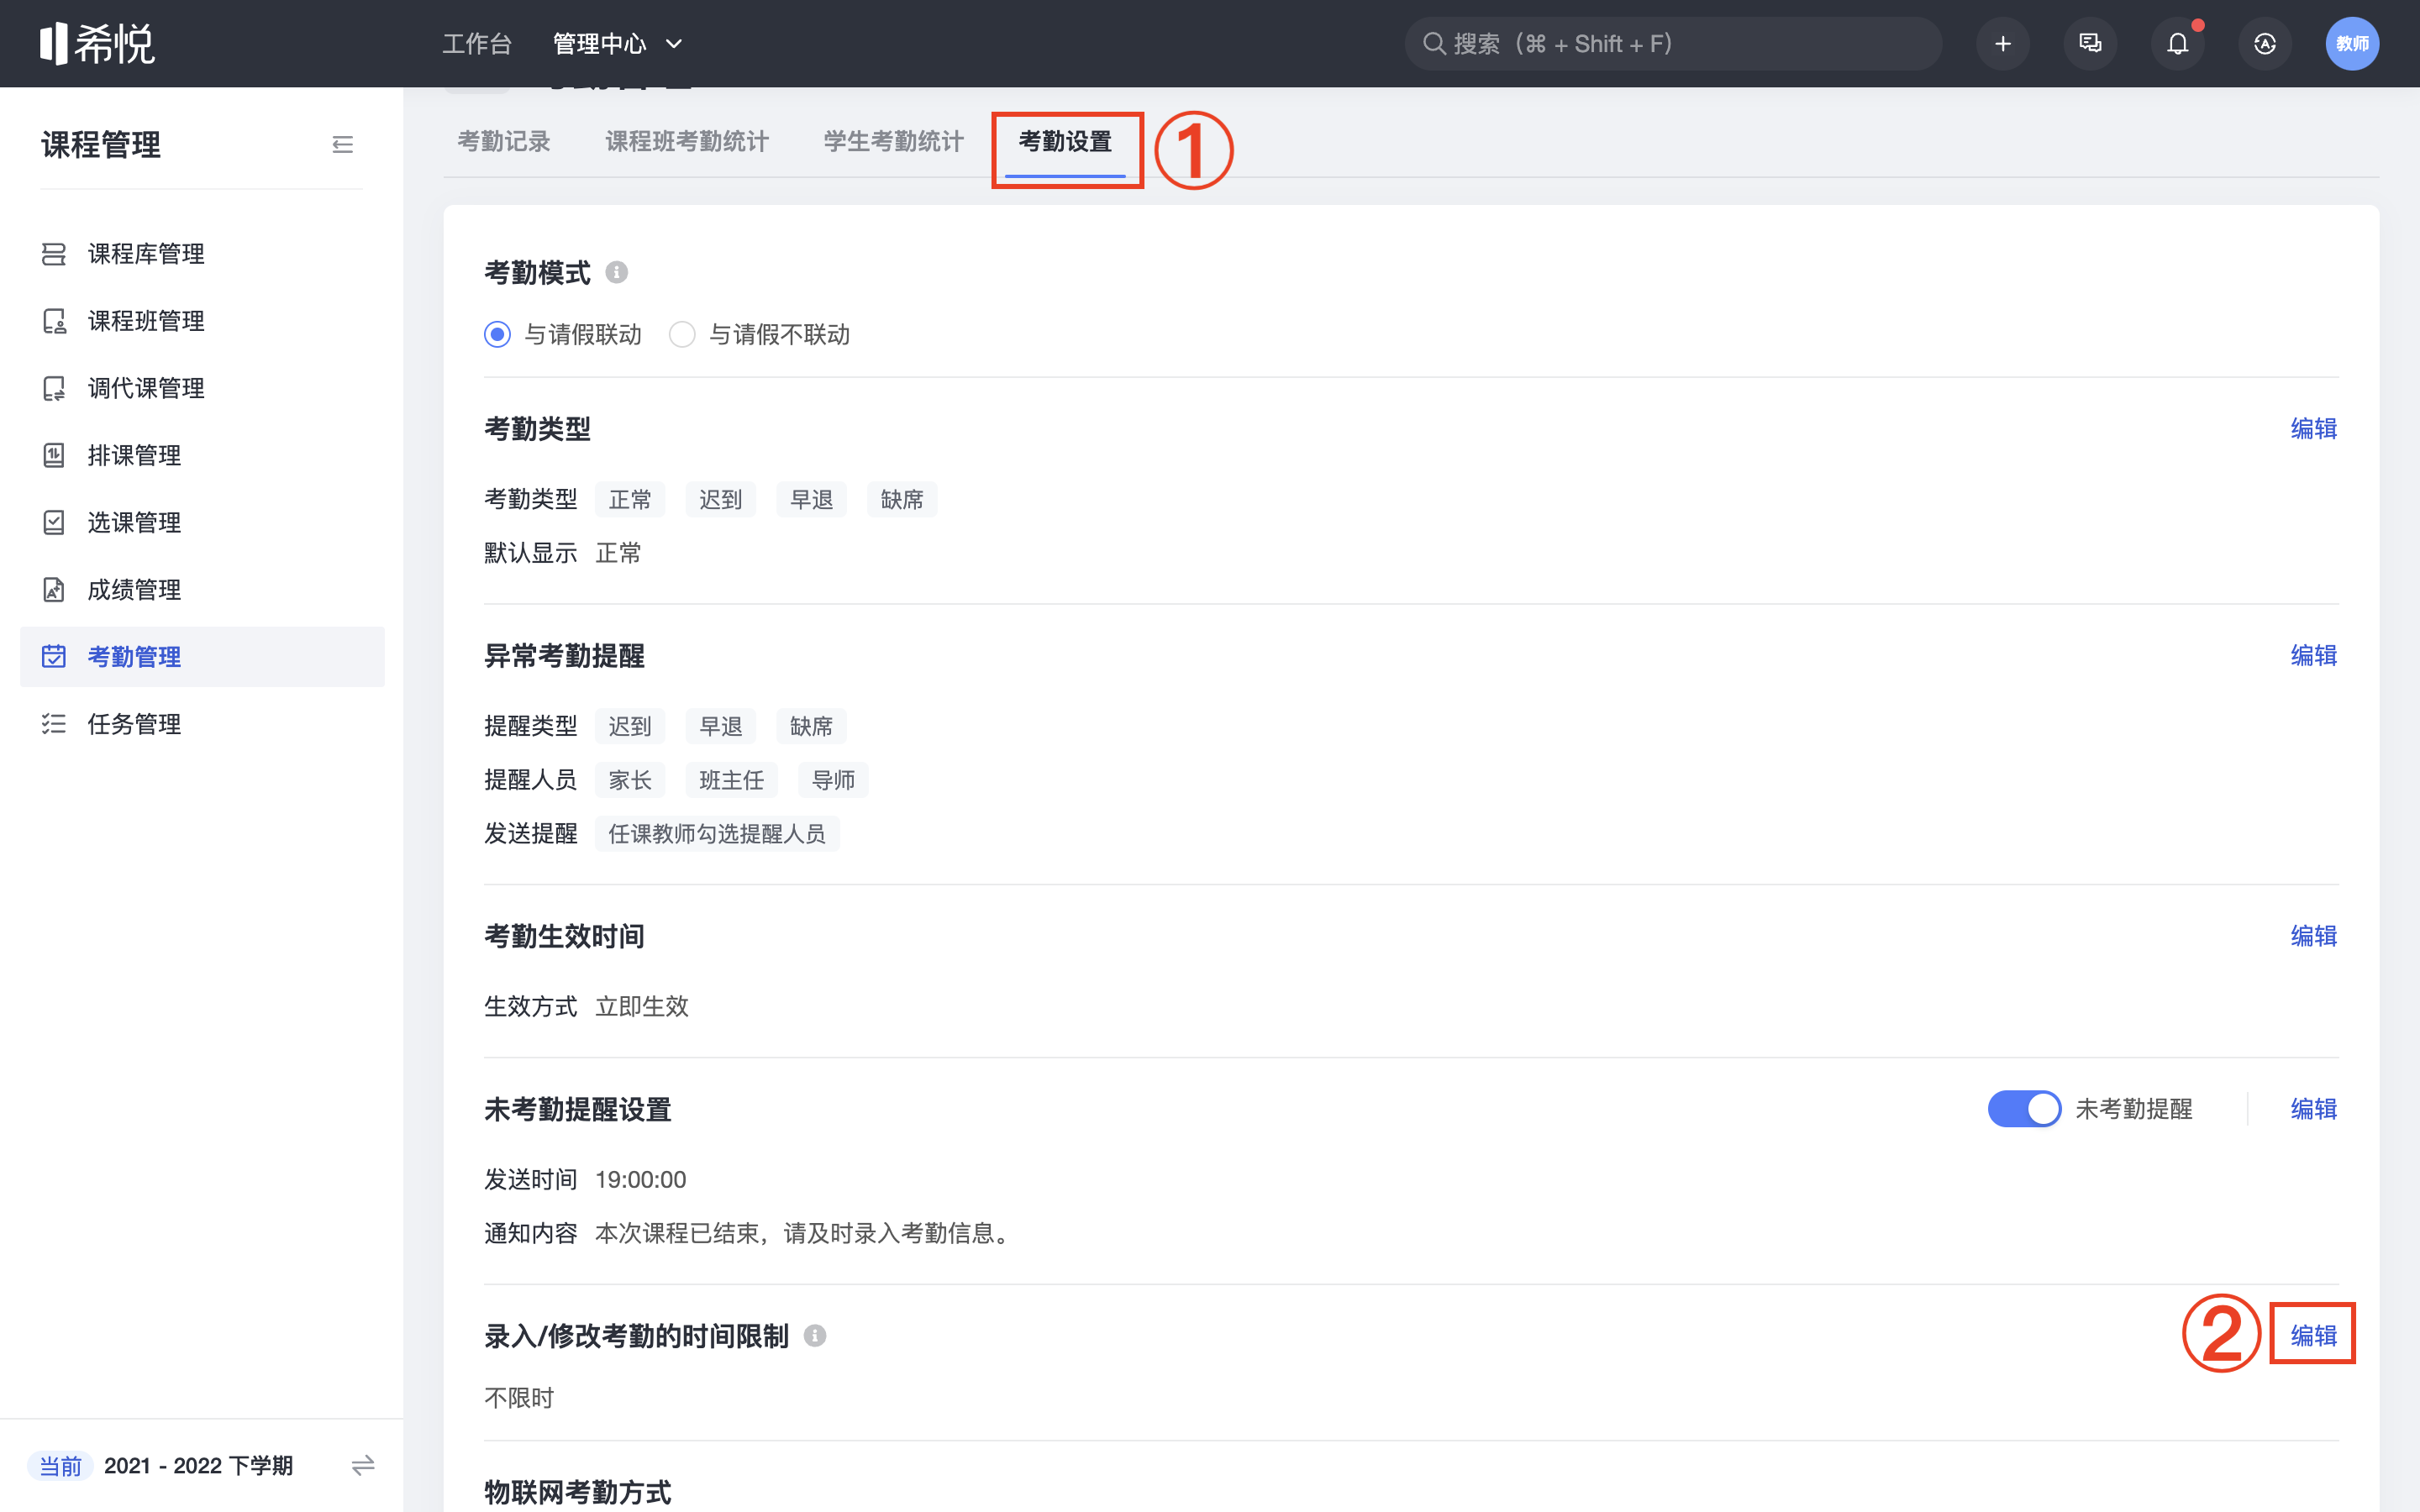Click the 2021 - 2022 下学期 label
The image size is (2420, 1512).
[x=198, y=1465]
